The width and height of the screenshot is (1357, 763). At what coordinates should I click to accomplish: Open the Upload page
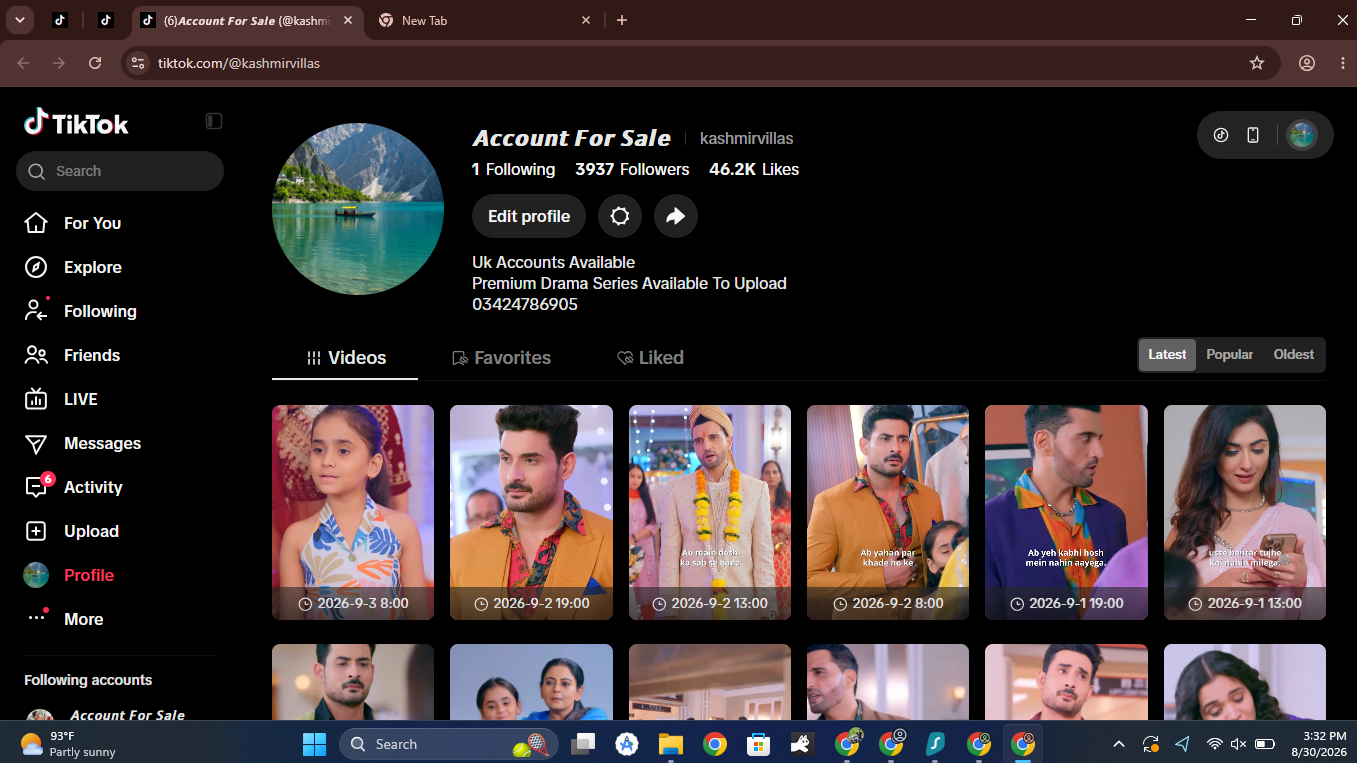pyautogui.click(x=71, y=531)
